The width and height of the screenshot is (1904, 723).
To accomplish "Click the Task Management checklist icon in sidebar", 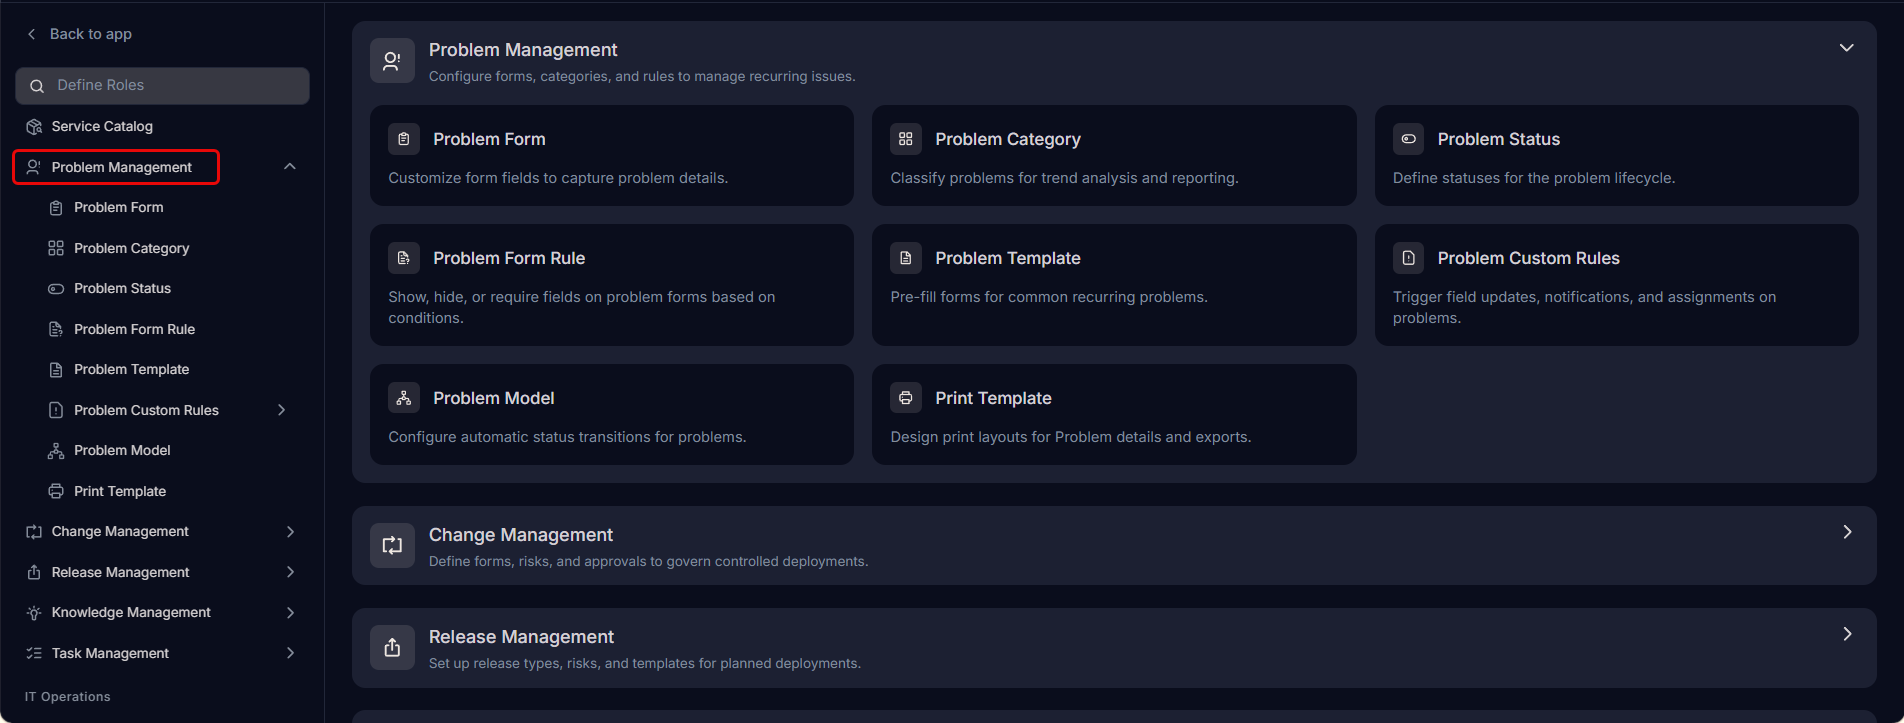I will coord(34,653).
